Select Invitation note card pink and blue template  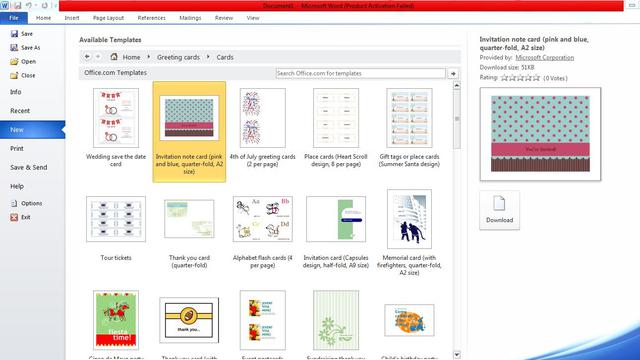pyautogui.click(x=189, y=132)
